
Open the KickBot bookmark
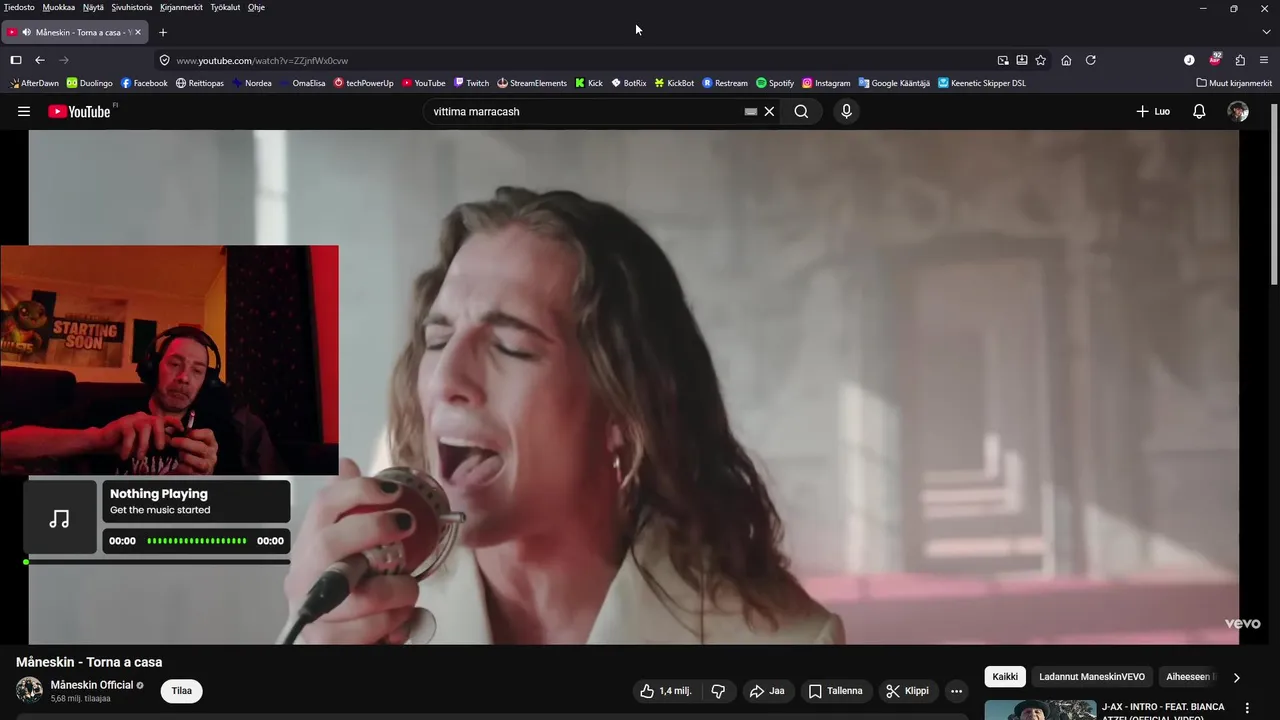[674, 83]
